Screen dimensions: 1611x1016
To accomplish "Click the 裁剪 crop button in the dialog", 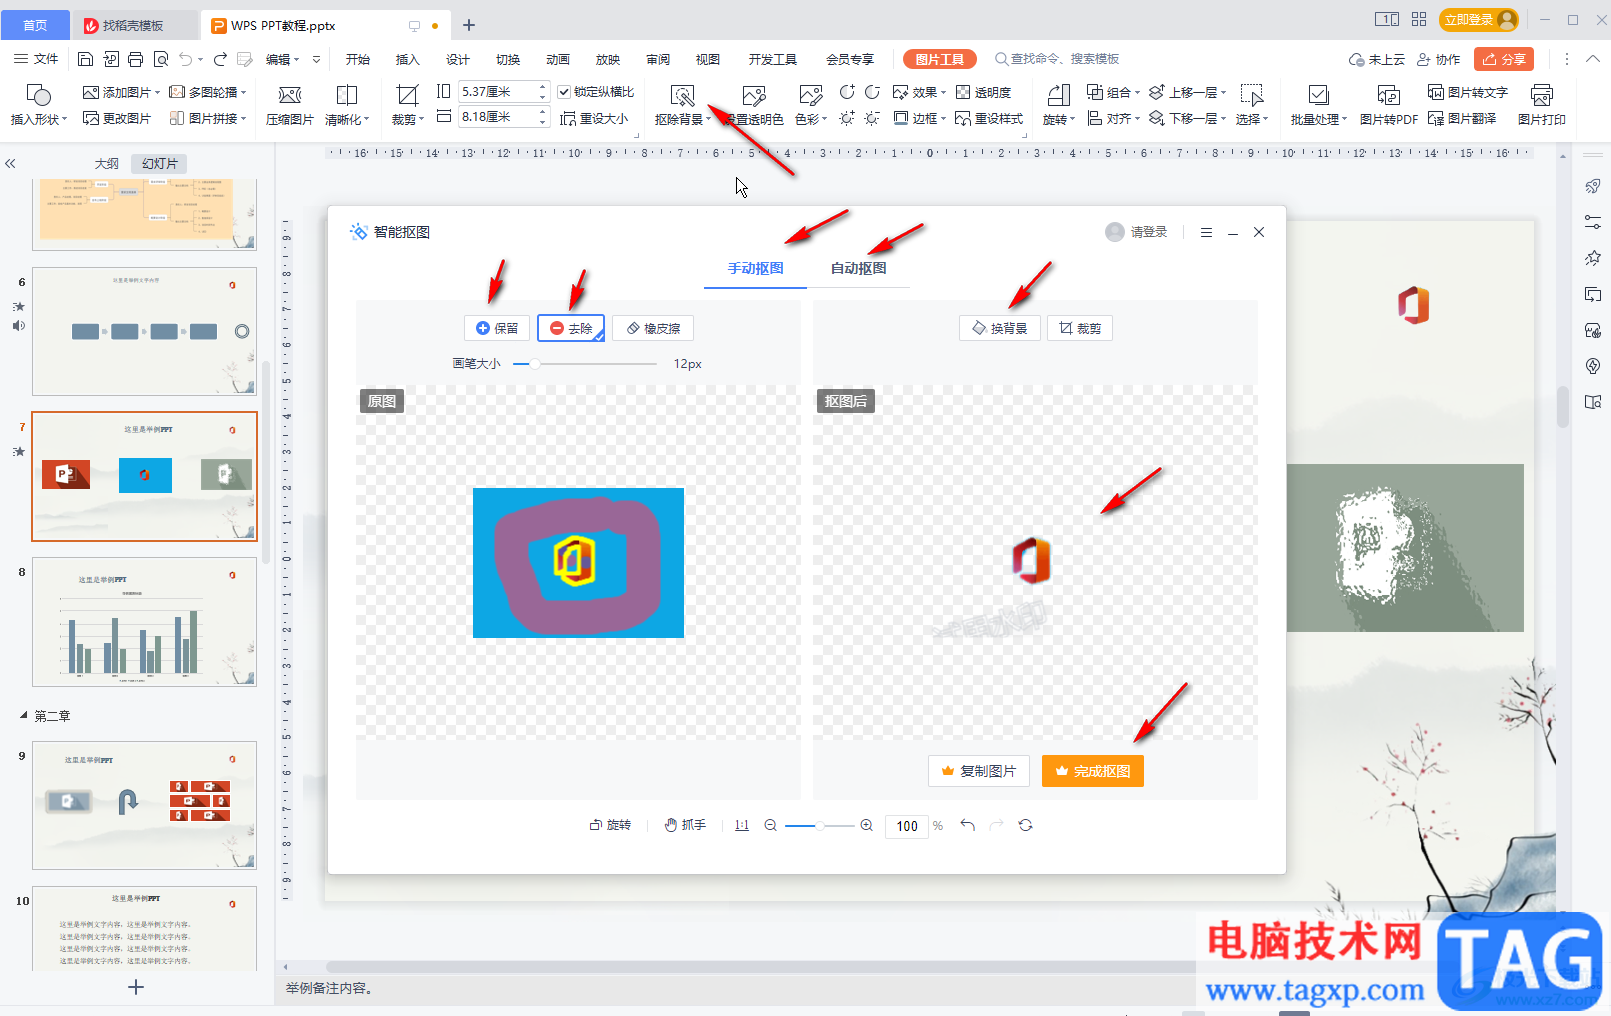I will click(x=1080, y=328).
